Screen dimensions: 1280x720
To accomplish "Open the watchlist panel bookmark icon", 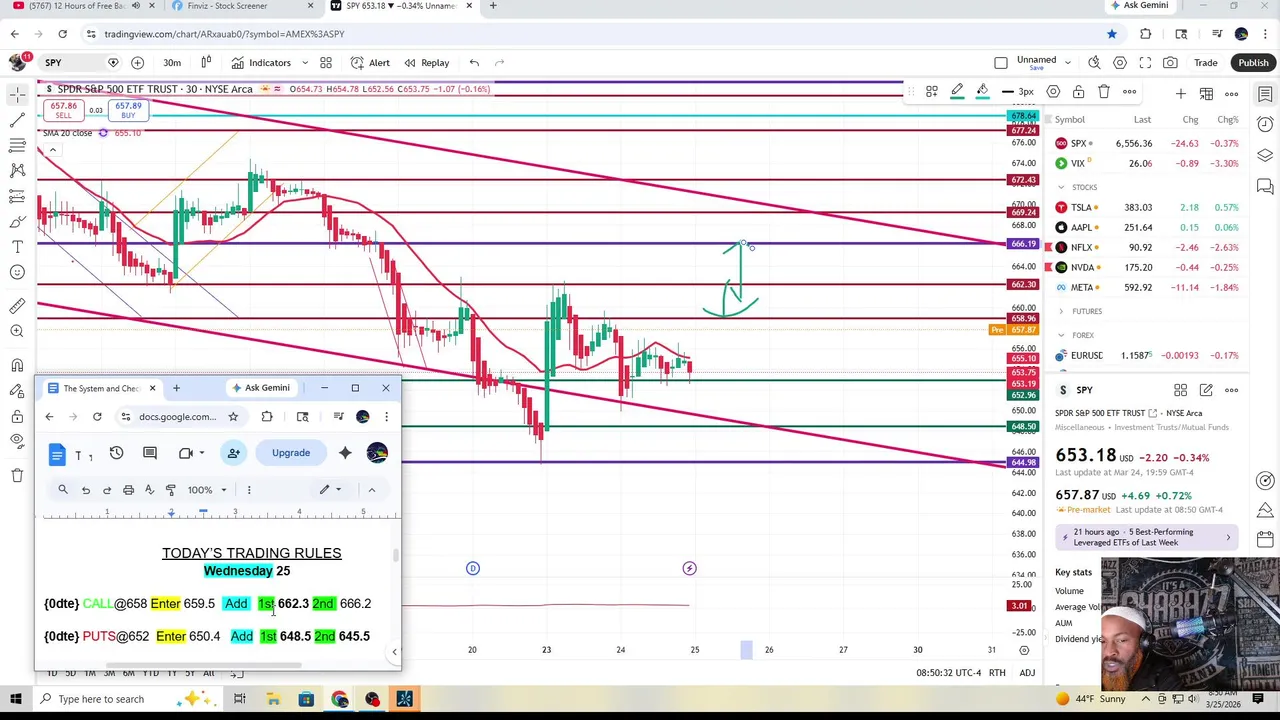I will [x=1265, y=95].
